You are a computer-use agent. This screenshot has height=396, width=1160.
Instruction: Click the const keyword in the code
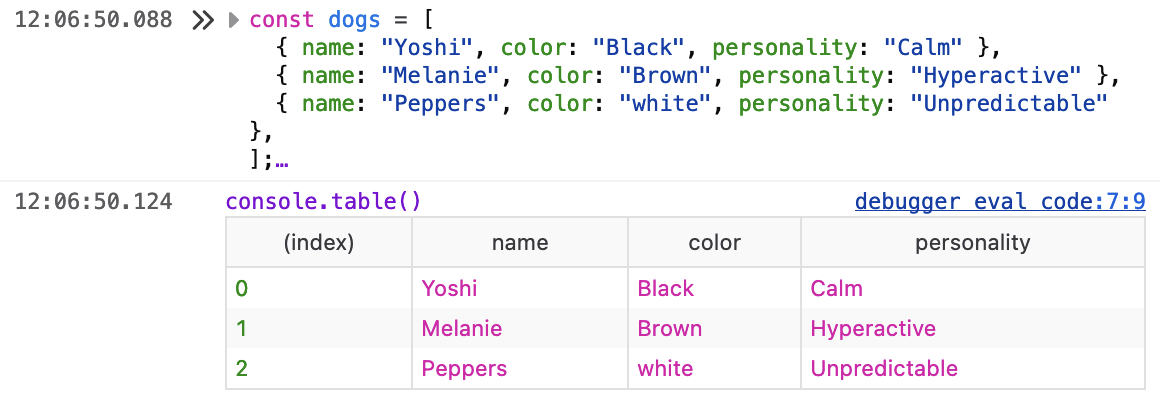[281, 20]
